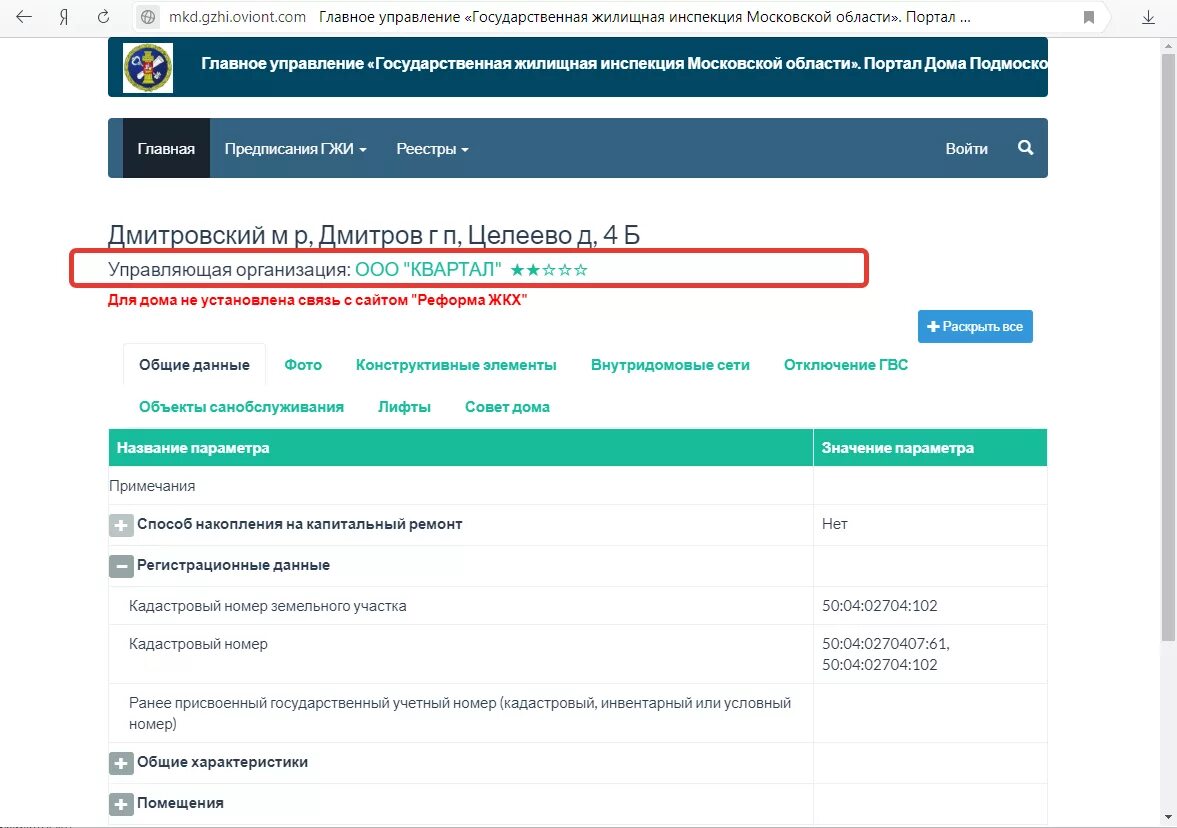This screenshot has height=828, width=1177.
Task: Open site search with the magnifier icon
Action: (x=1025, y=148)
